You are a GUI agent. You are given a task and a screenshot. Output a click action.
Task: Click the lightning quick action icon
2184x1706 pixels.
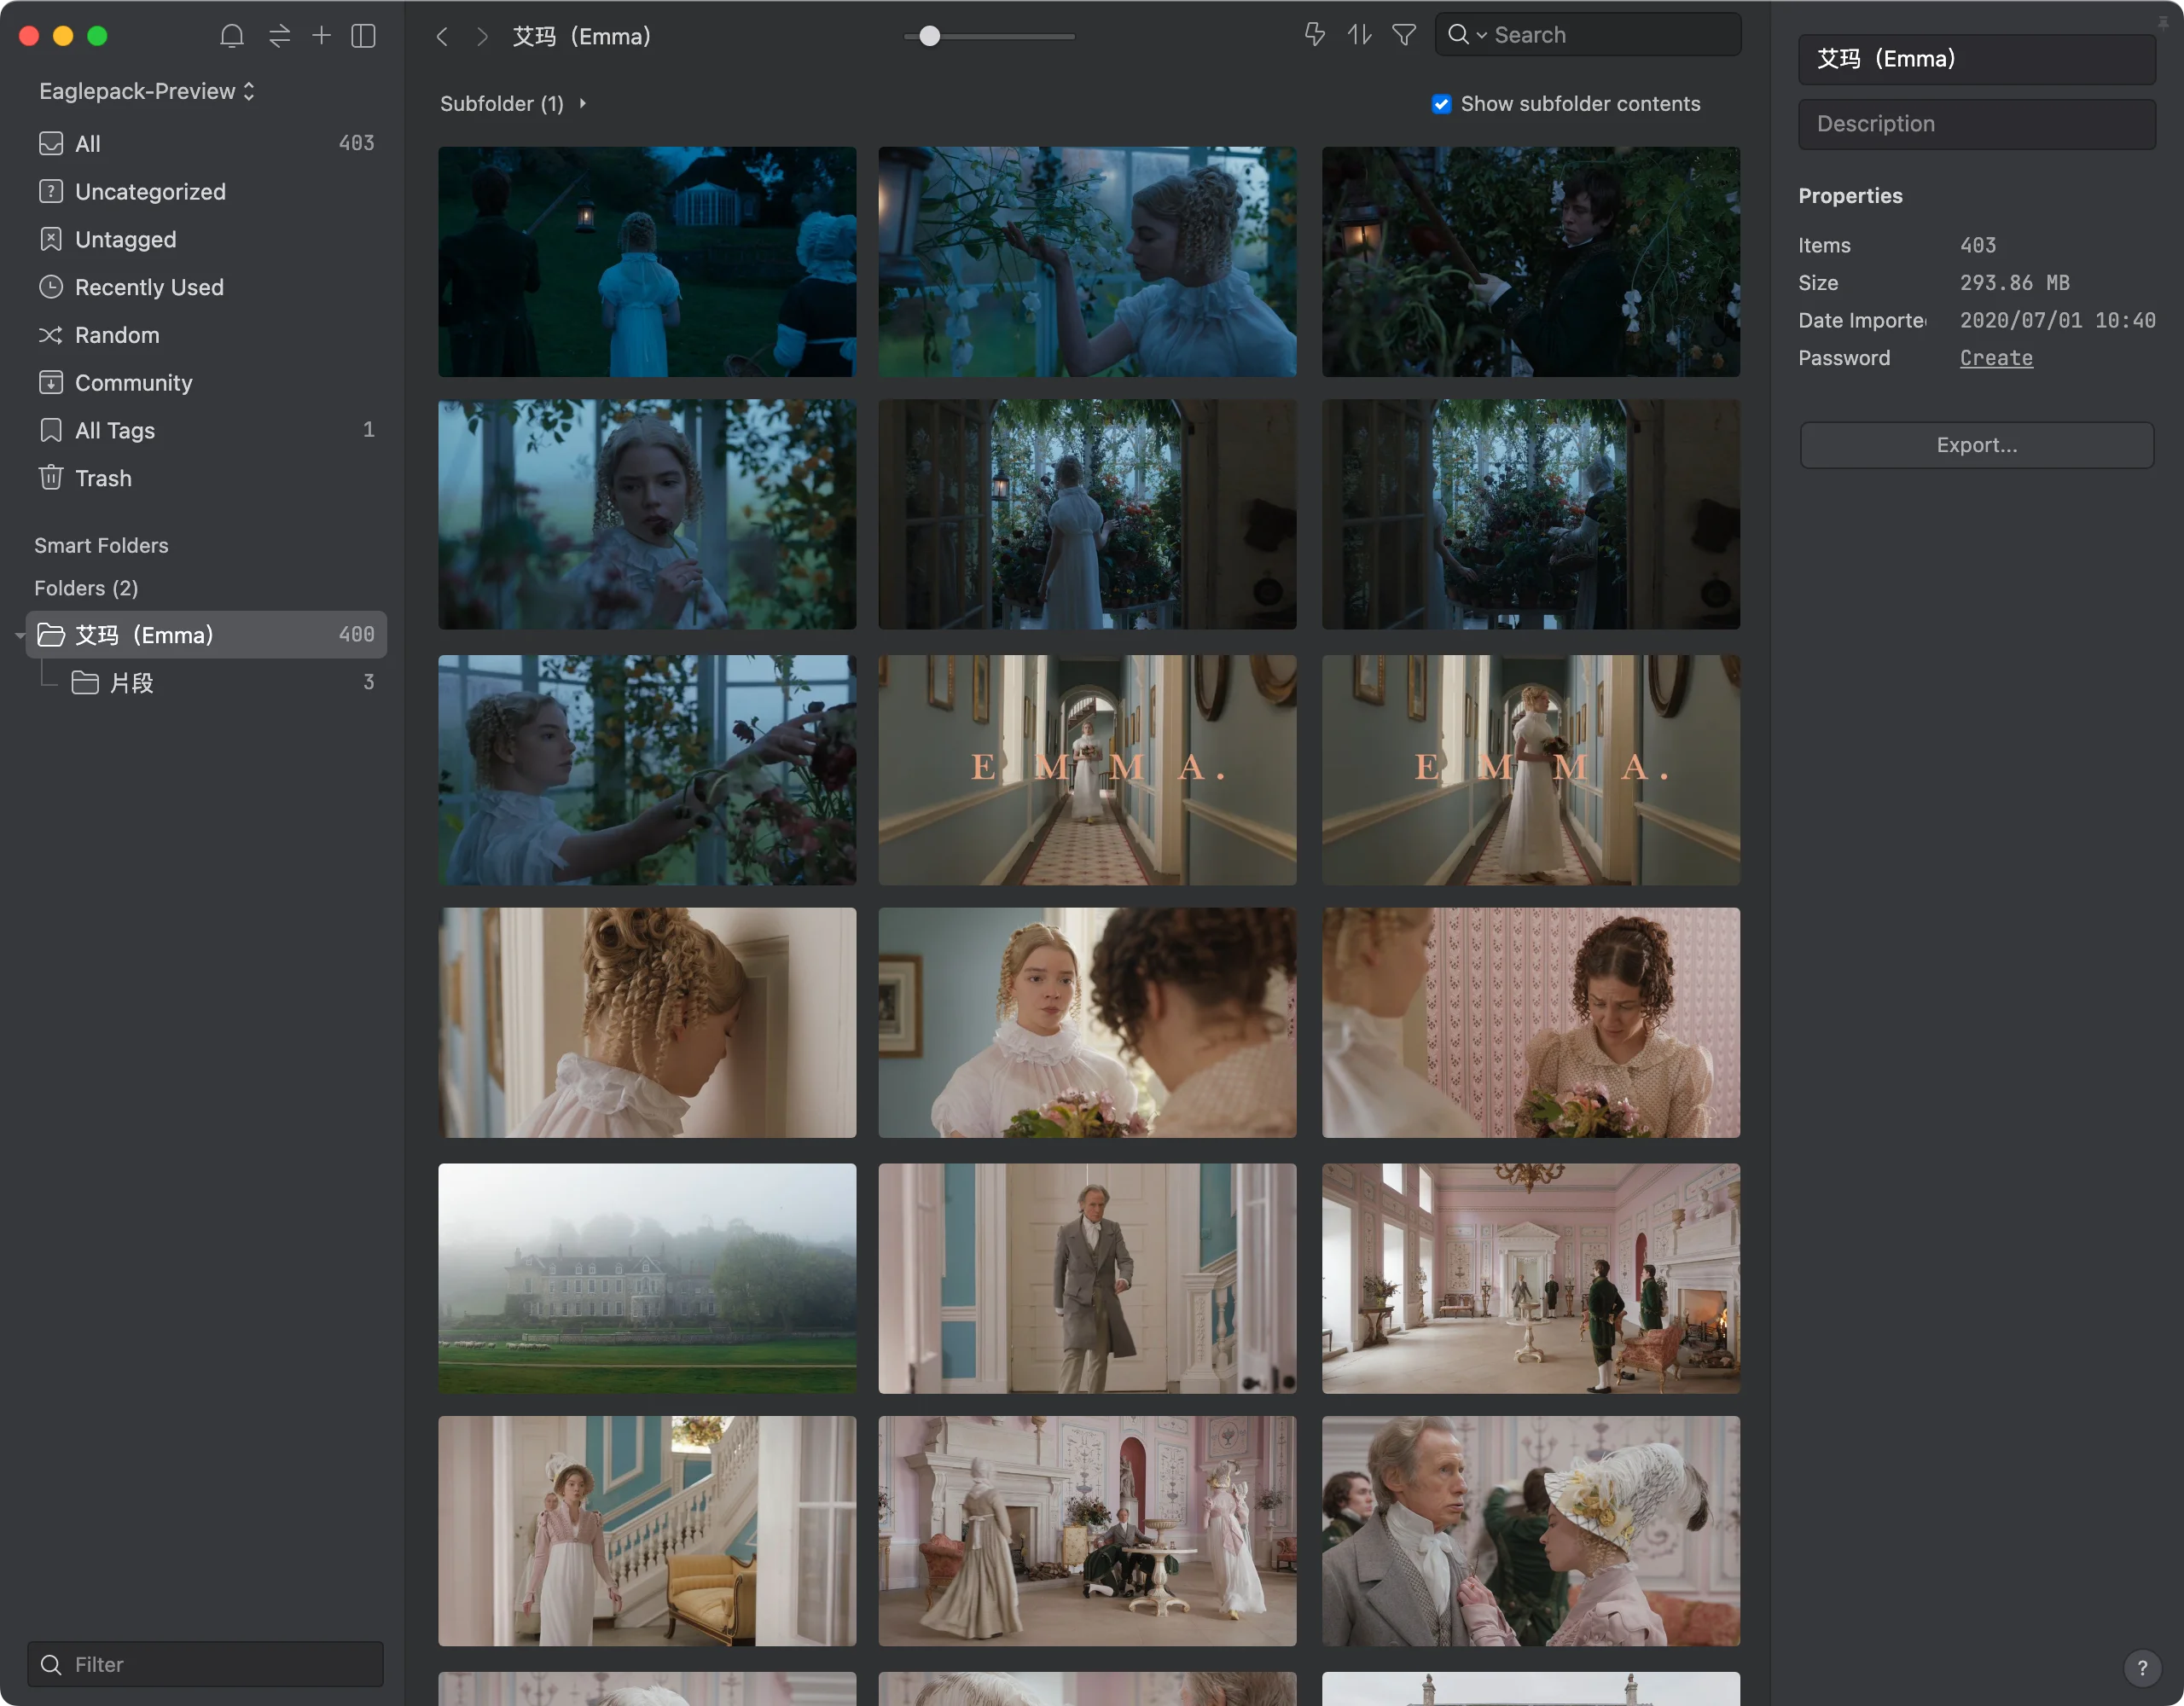coord(1315,35)
